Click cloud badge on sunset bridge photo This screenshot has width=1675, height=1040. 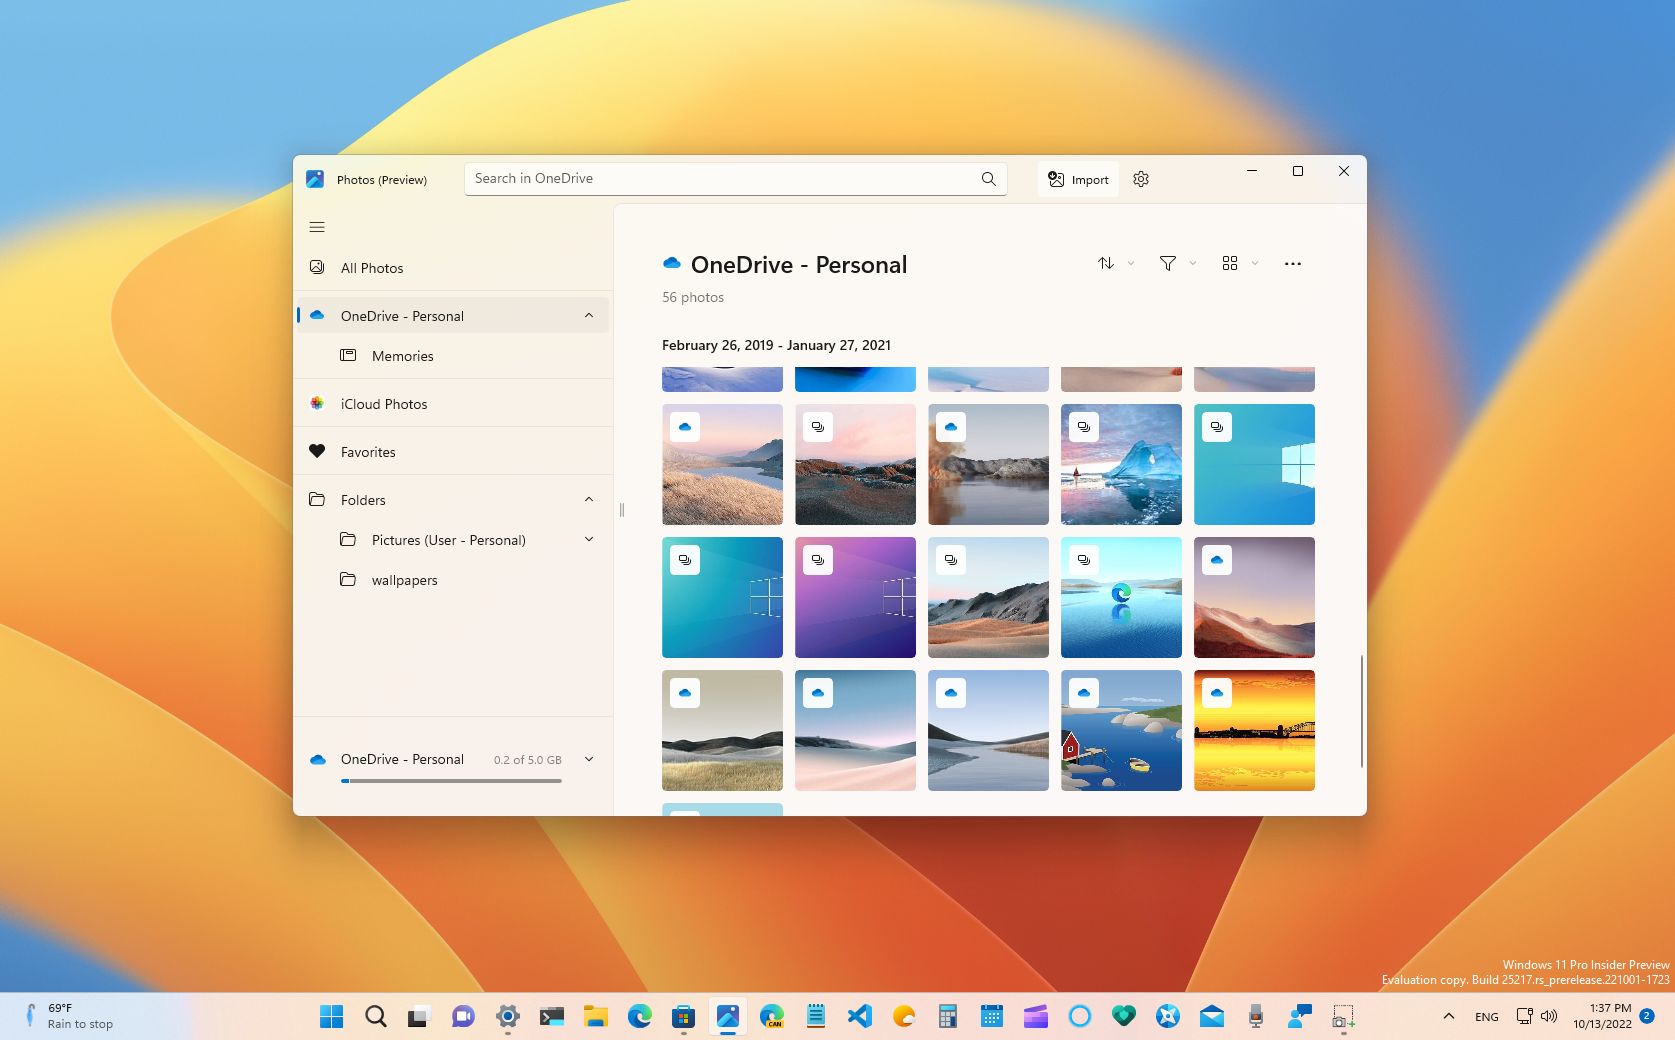pyautogui.click(x=1217, y=692)
